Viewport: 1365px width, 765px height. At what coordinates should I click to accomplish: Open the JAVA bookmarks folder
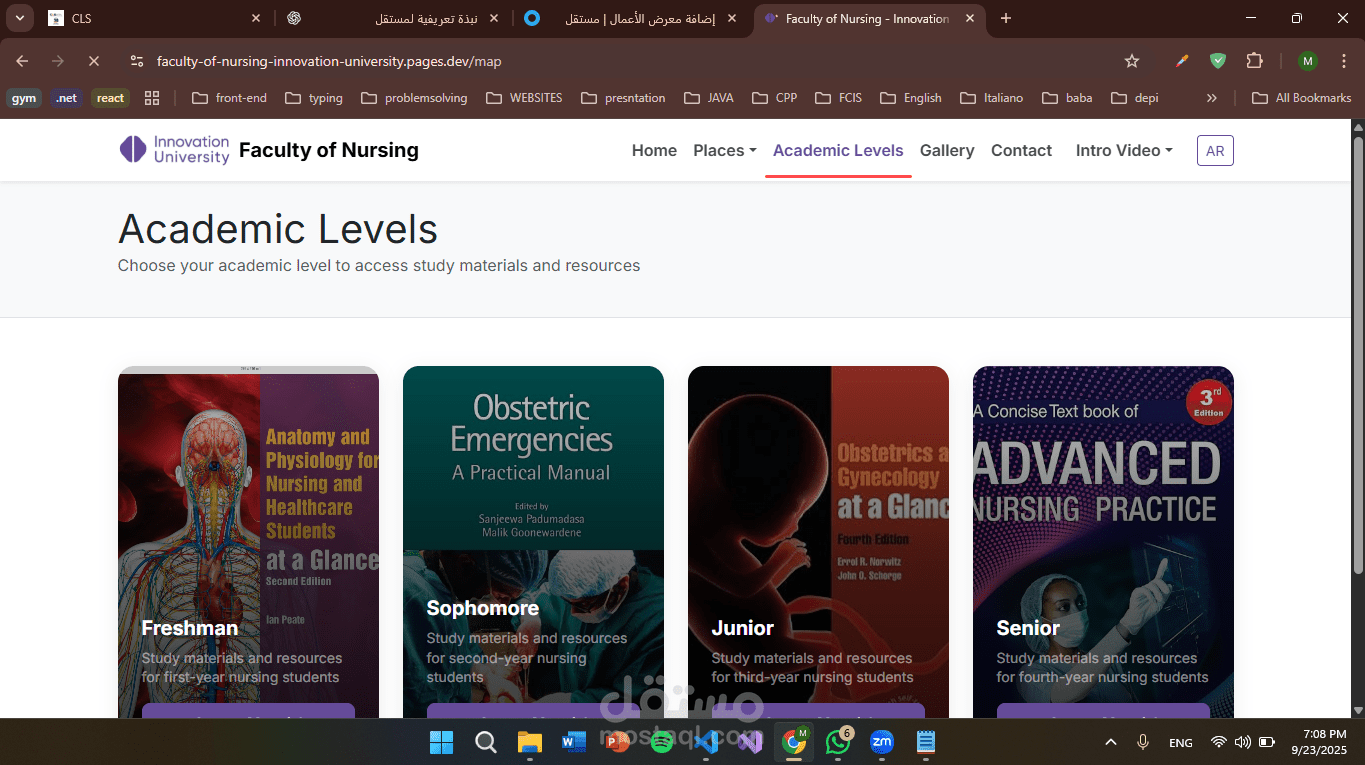(709, 98)
